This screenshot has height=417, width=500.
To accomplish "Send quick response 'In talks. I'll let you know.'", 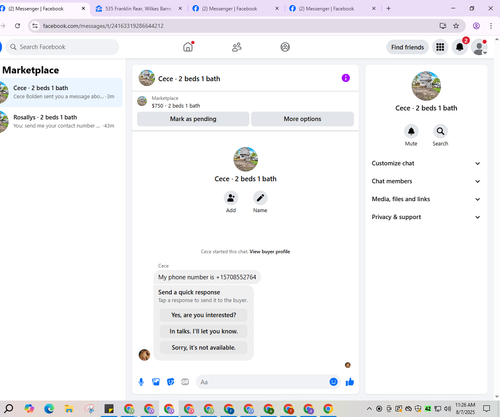I will (204, 331).
